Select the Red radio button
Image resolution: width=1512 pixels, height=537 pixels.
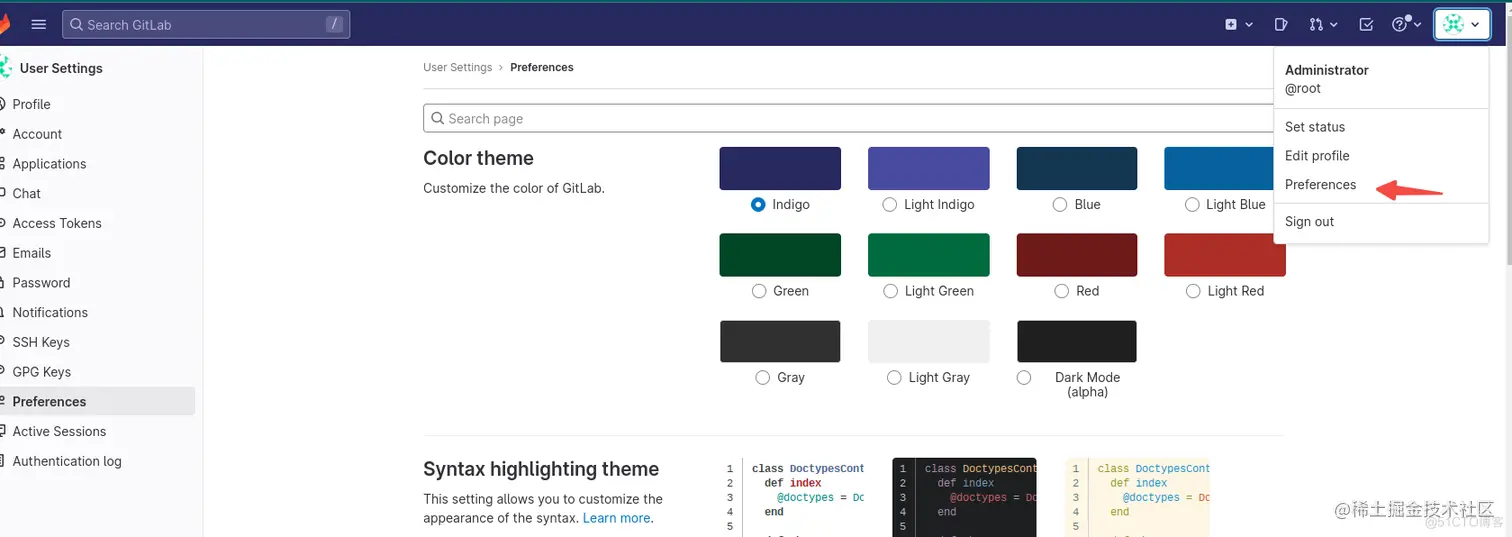1062,291
